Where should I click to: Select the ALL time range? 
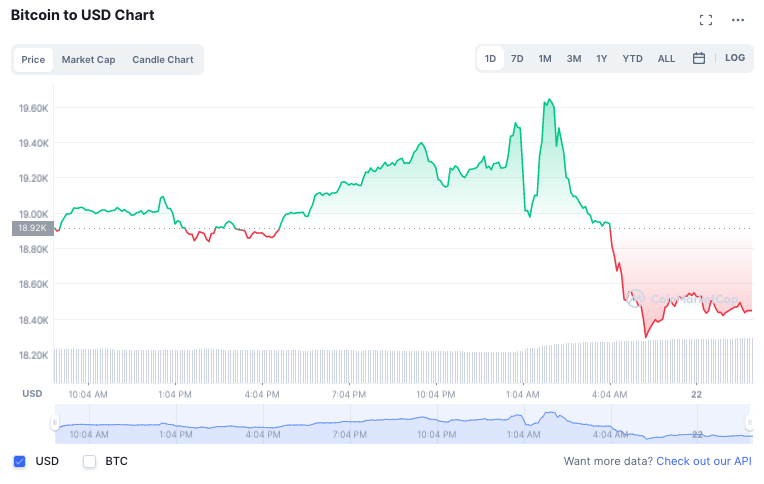click(x=666, y=58)
